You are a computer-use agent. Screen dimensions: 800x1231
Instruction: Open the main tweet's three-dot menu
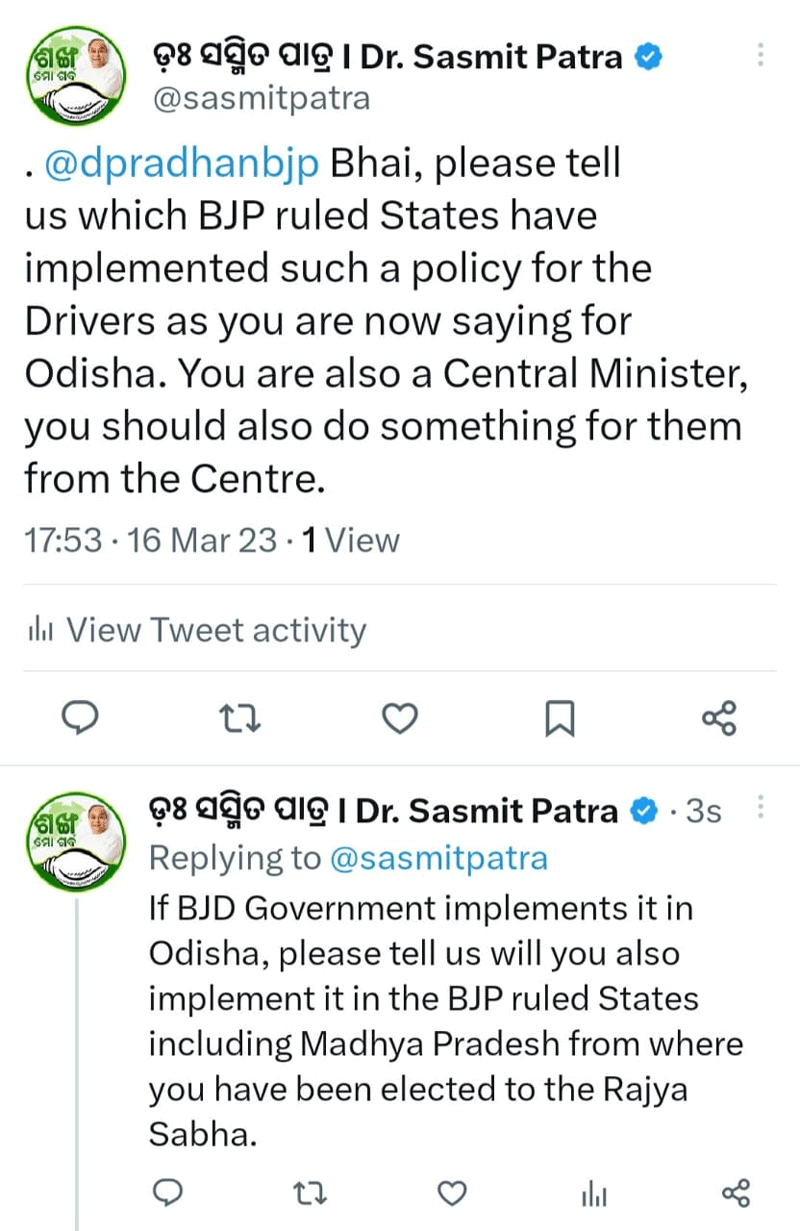tap(761, 55)
